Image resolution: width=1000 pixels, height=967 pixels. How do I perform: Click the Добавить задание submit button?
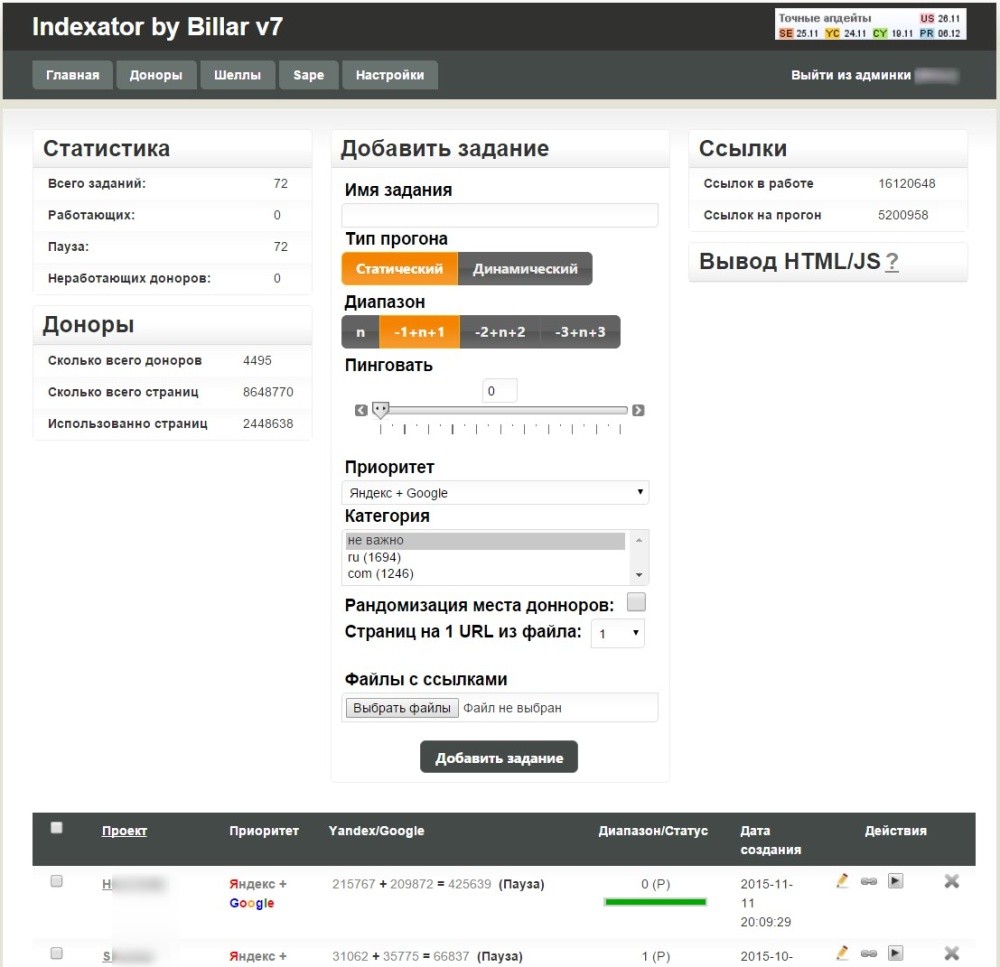499,758
